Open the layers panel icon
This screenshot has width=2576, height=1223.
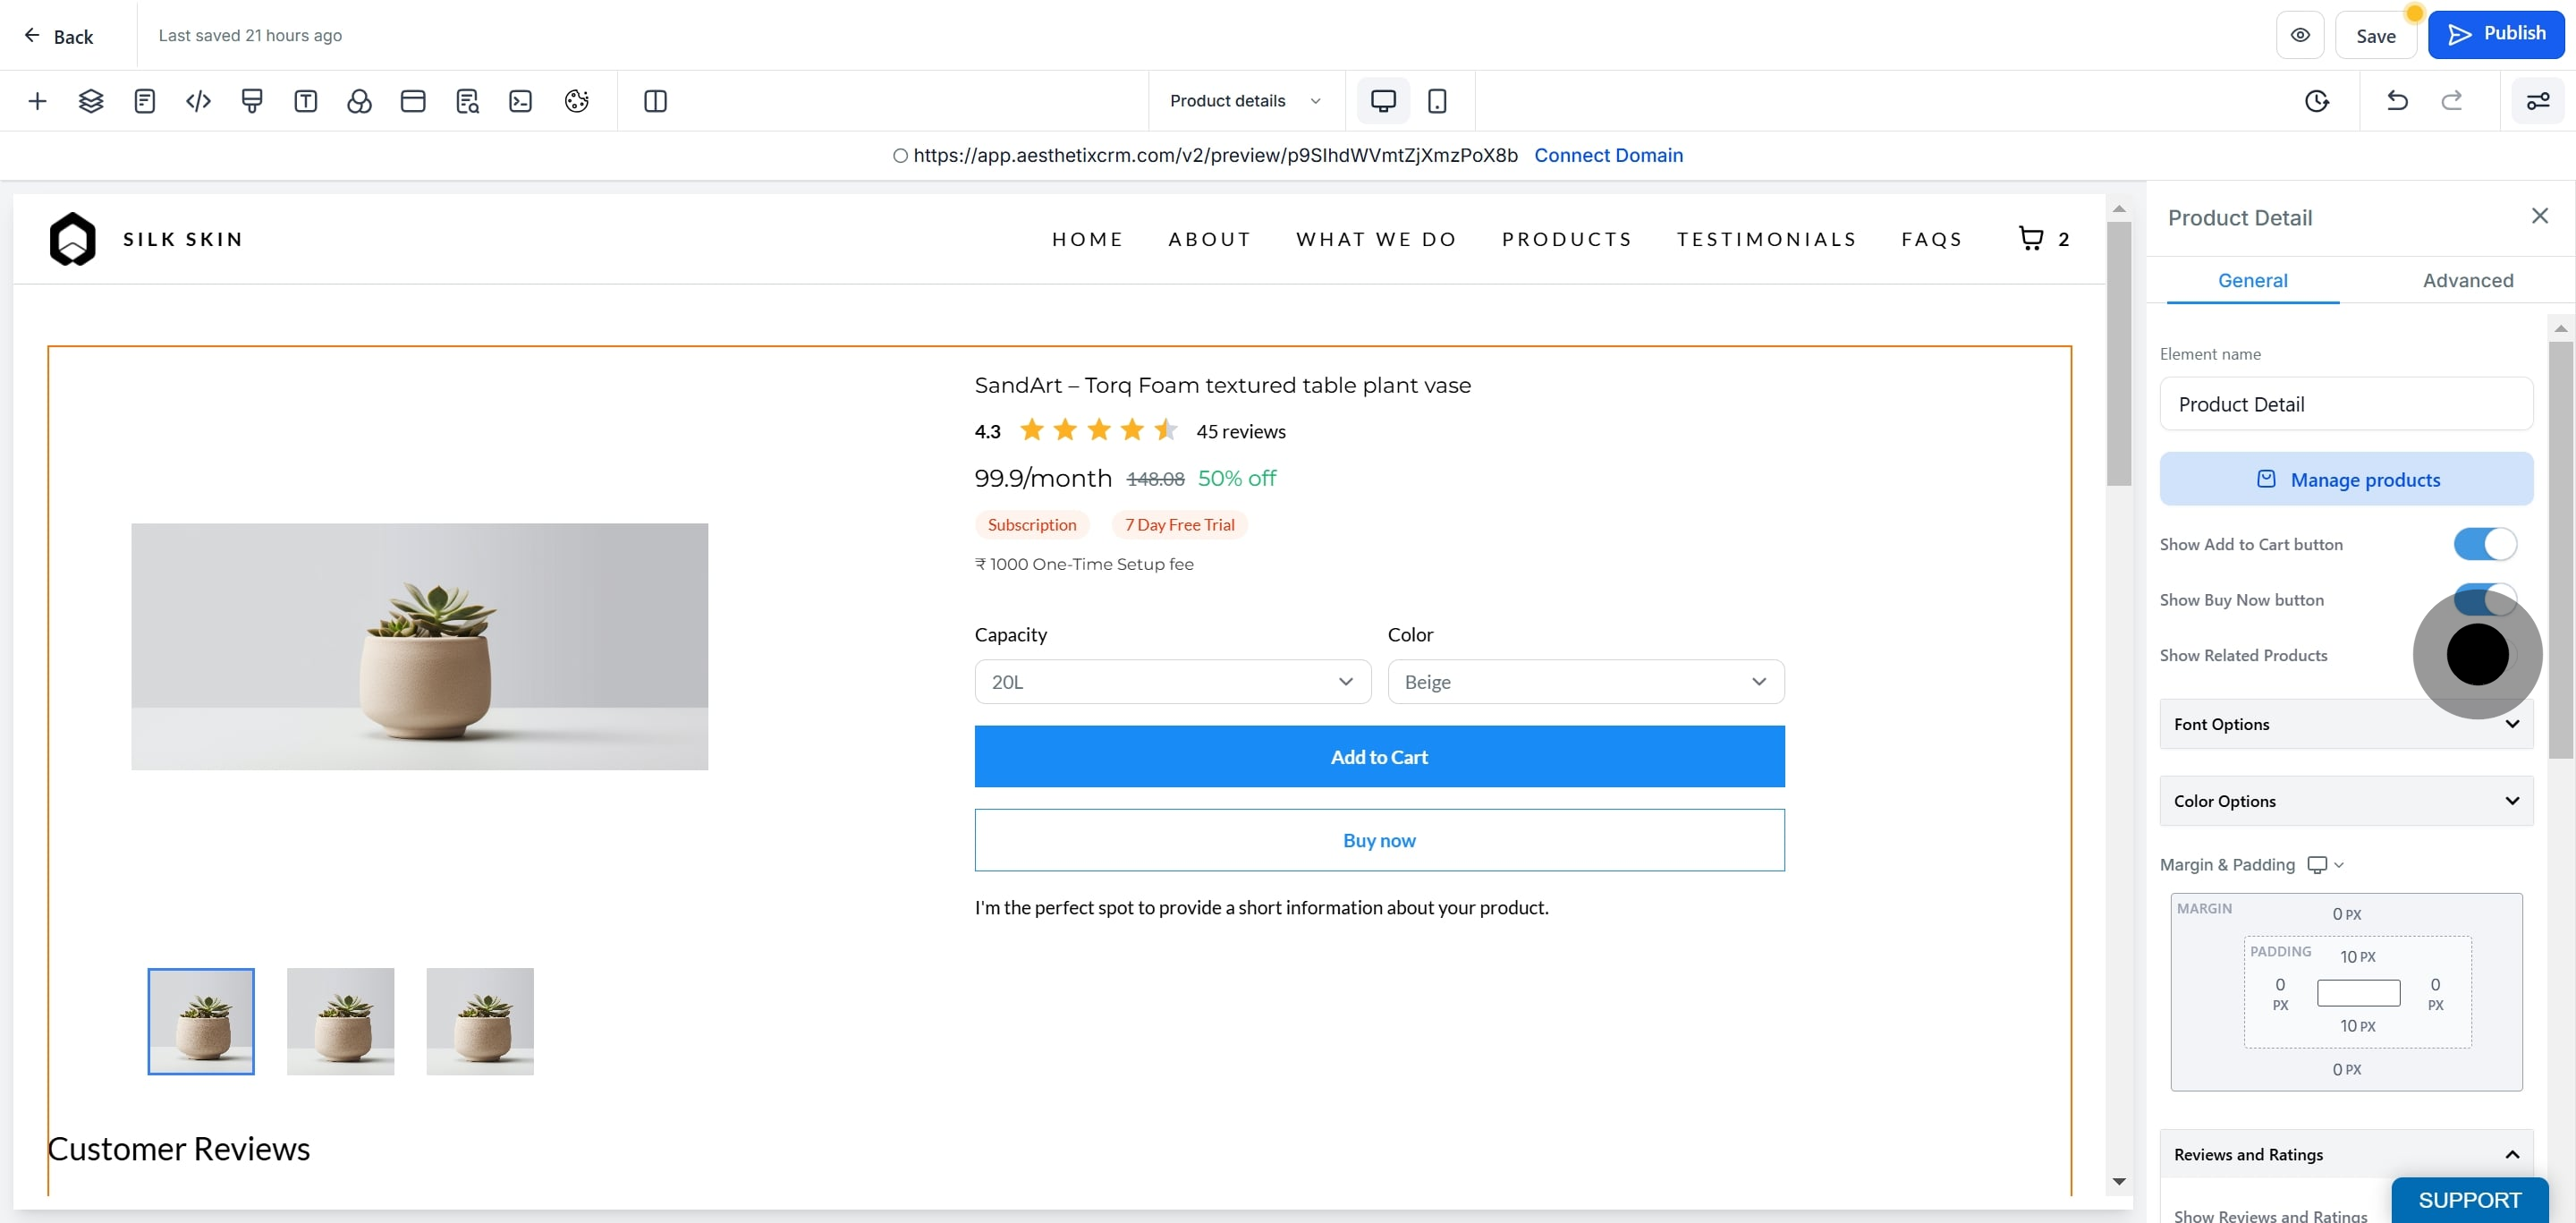[x=91, y=101]
